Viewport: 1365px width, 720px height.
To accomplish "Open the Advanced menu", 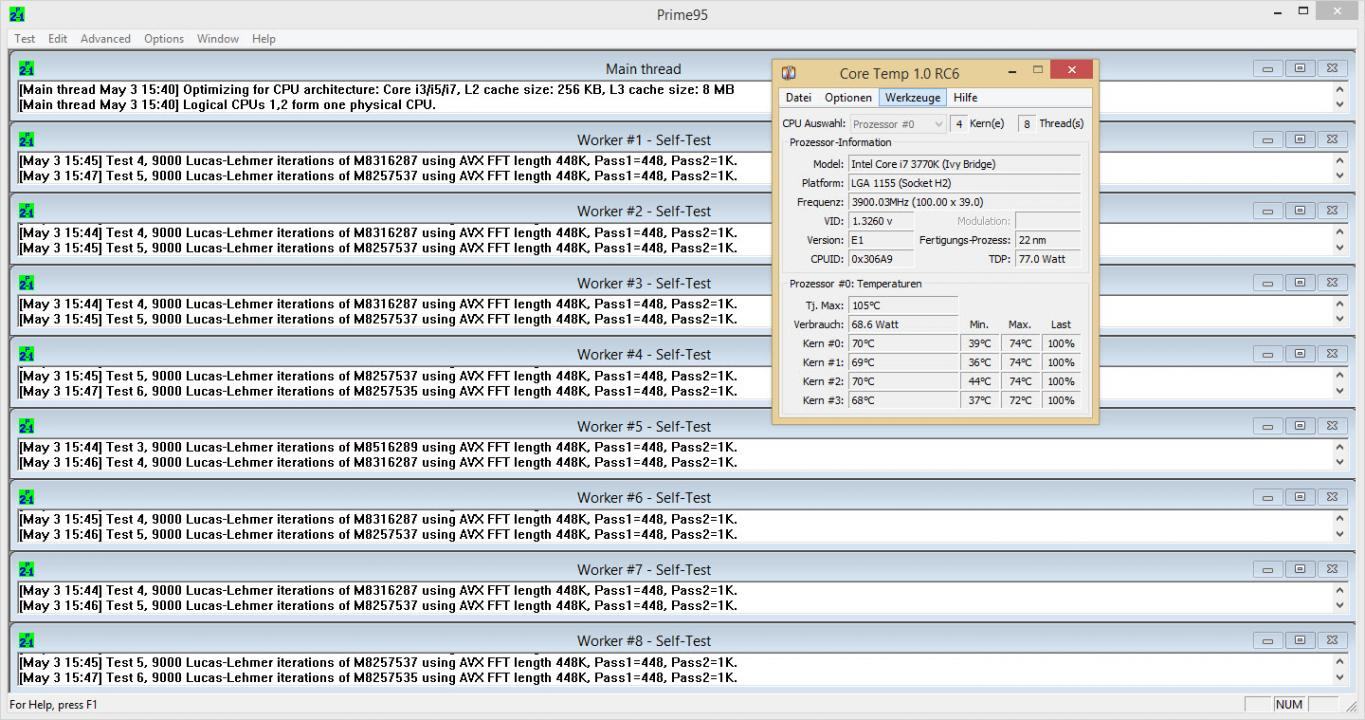I will (x=105, y=39).
